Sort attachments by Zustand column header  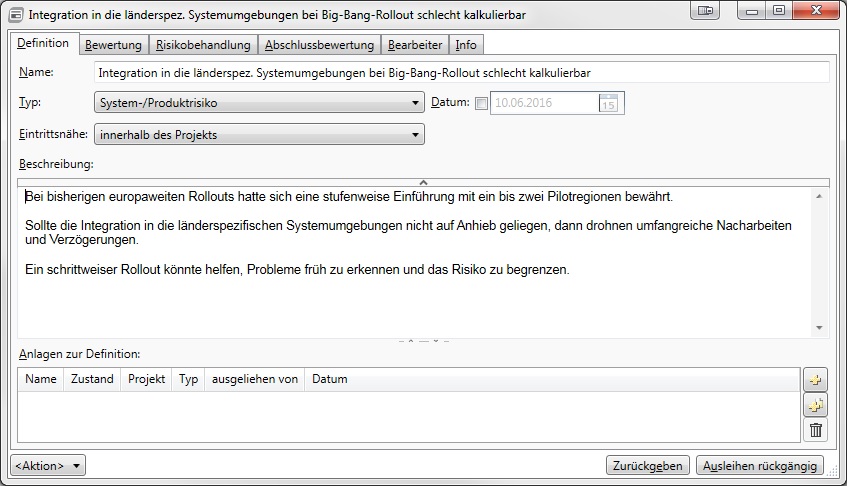[92, 379]
